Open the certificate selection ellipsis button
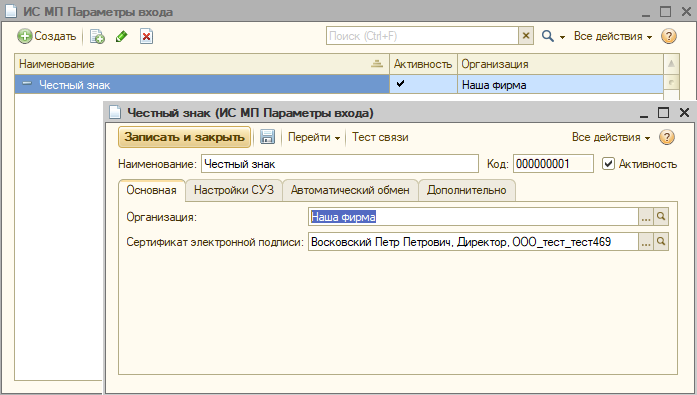 pos(646,242)
